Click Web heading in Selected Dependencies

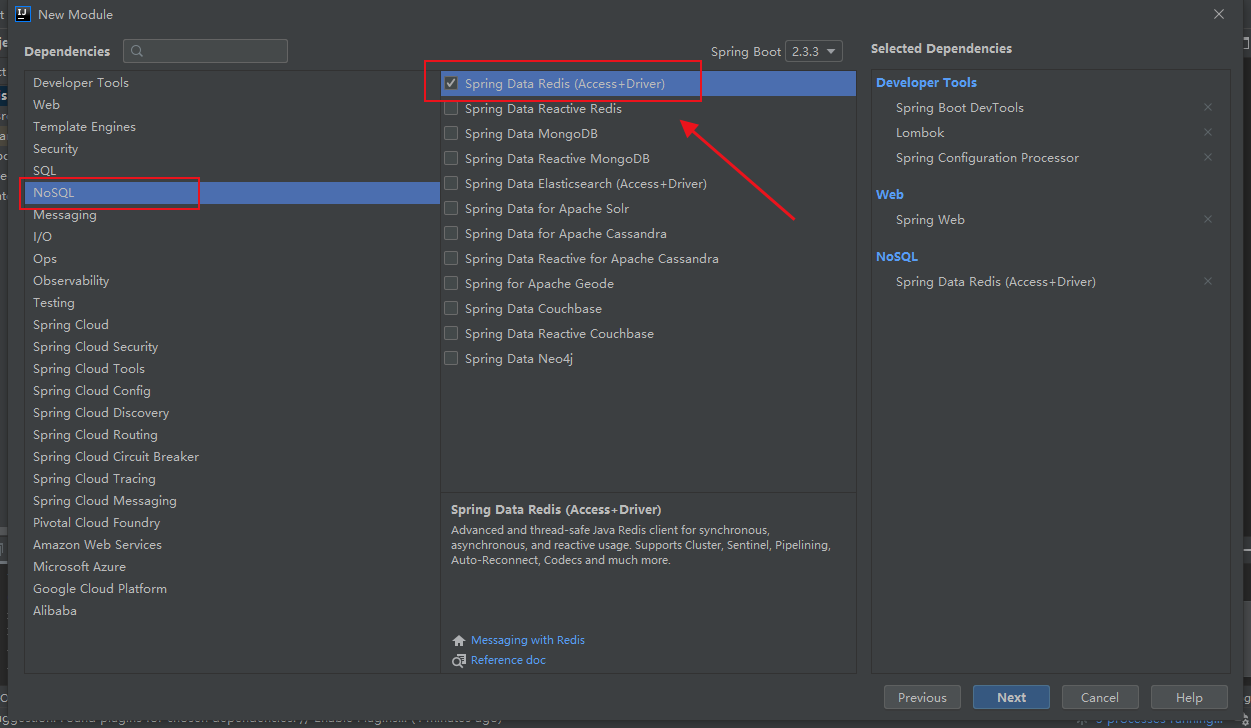pyautogui.click(x=889, y=194)
